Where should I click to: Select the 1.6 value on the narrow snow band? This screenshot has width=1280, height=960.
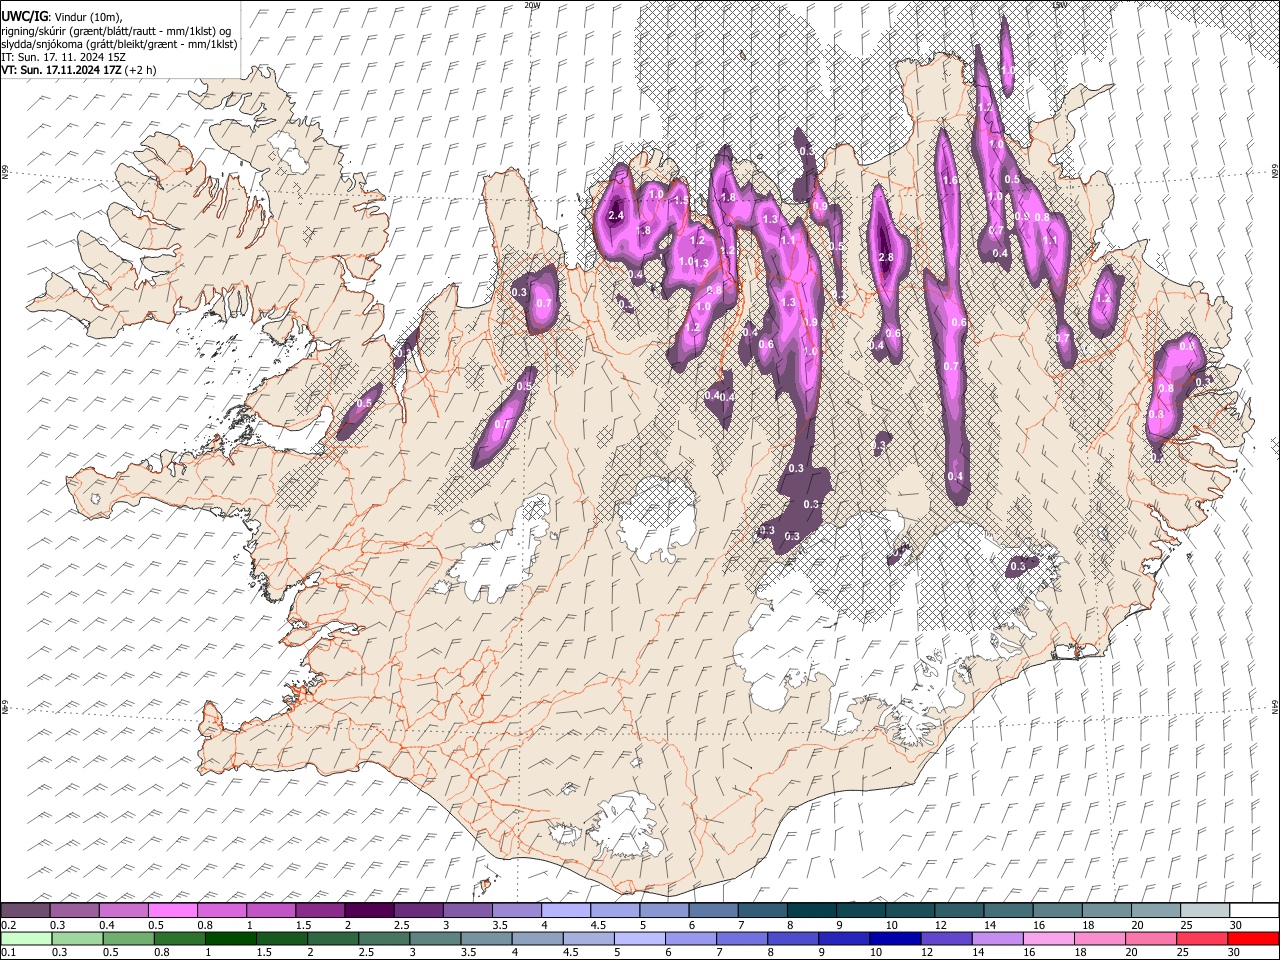click(950, 180)
